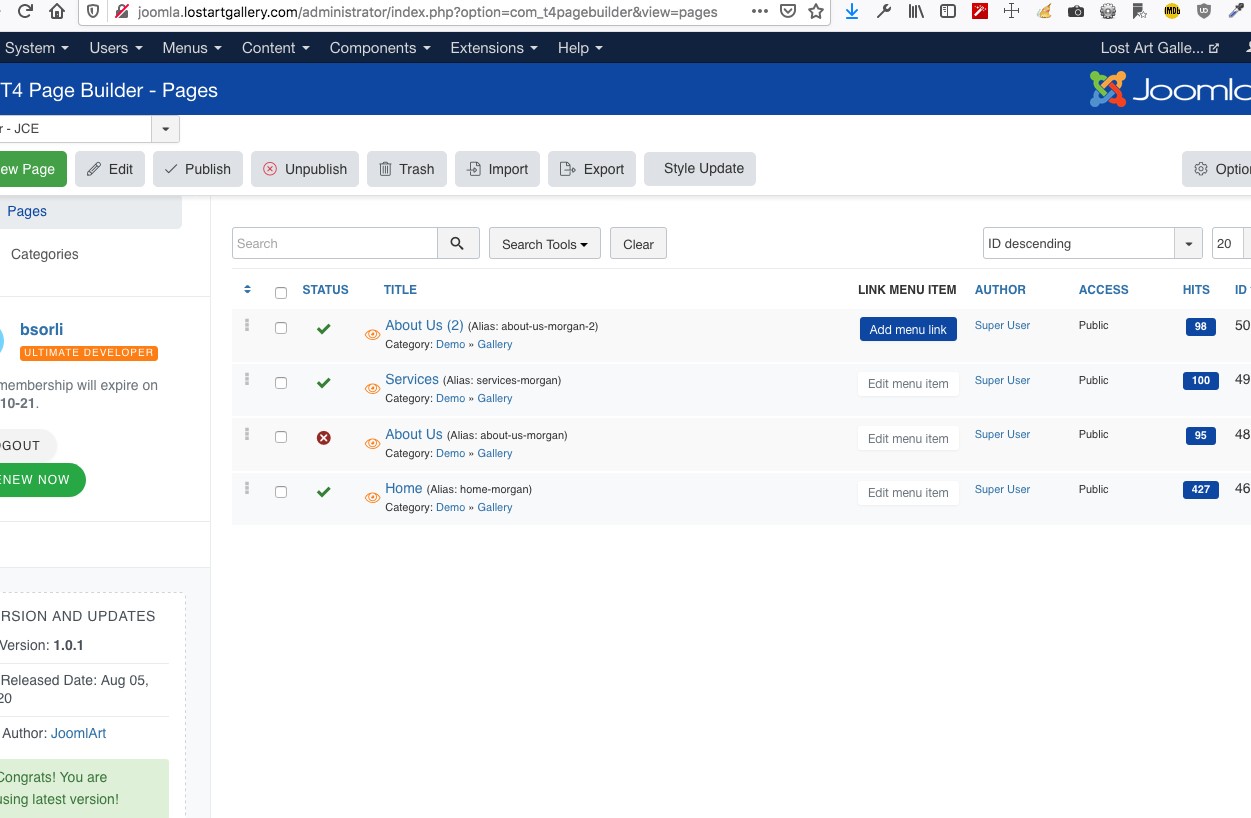
Task: Open the JCE editor dropdown arrow
Action: pos(165,129)
